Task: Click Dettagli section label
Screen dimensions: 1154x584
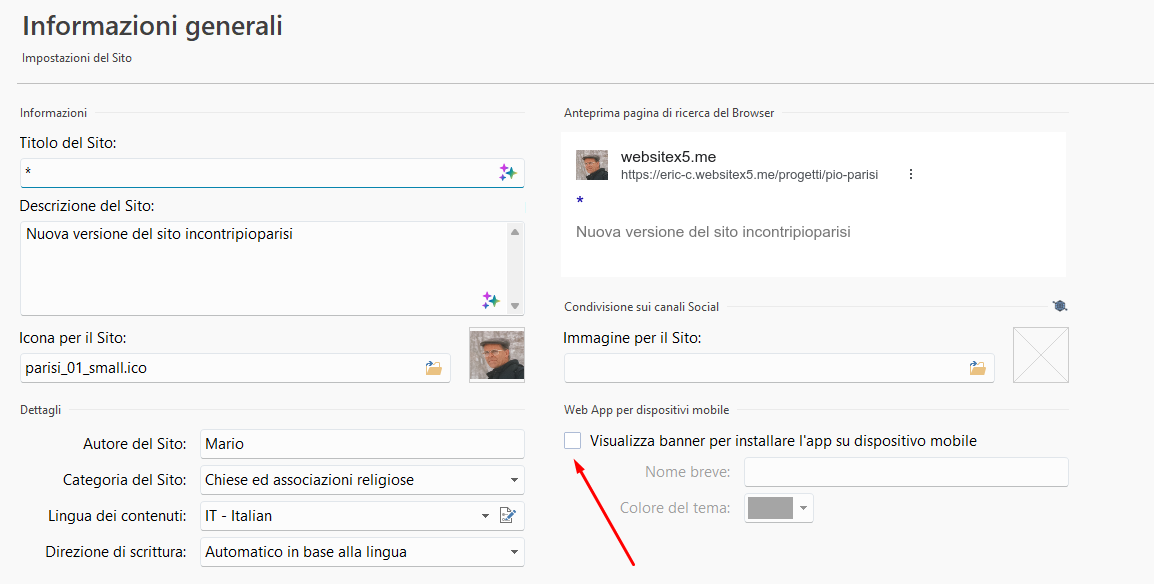Action: (40, 410)
